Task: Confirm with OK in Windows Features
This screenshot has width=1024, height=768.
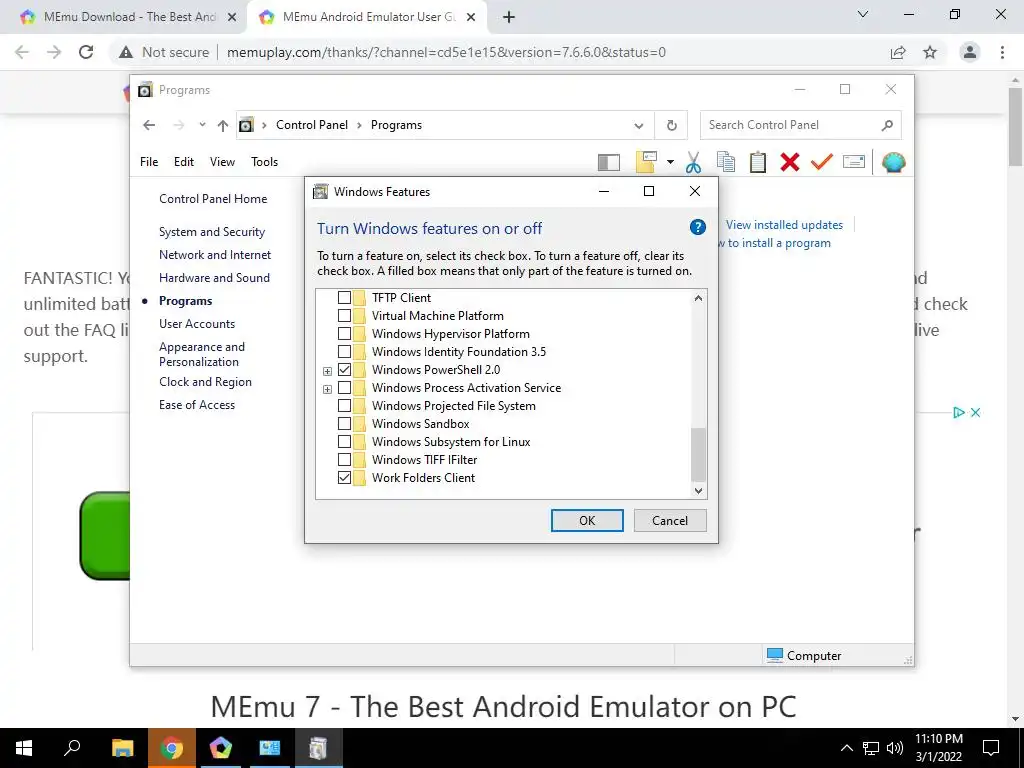Action: 587,520
